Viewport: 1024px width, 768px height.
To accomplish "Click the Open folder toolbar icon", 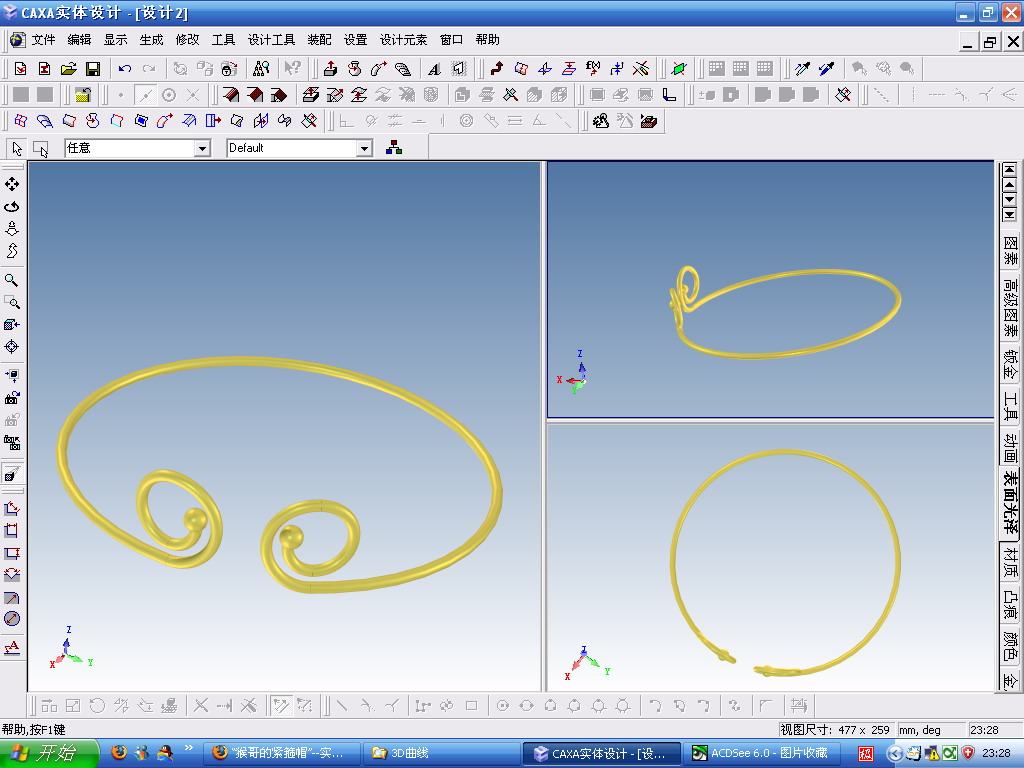I will point(69,69).
